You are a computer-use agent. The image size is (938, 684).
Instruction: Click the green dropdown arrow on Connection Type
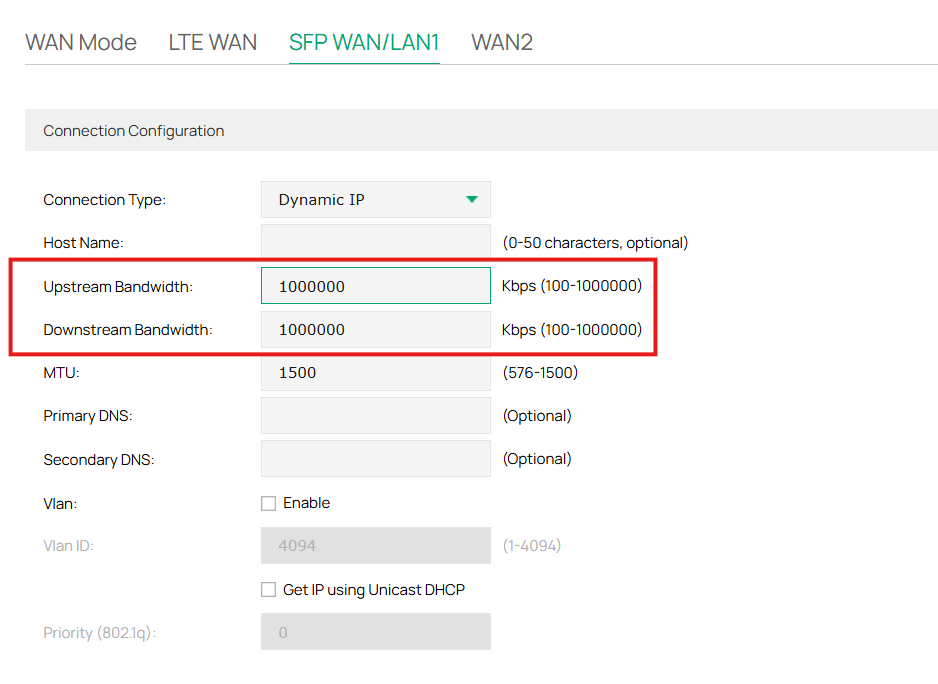click(471, 199)
